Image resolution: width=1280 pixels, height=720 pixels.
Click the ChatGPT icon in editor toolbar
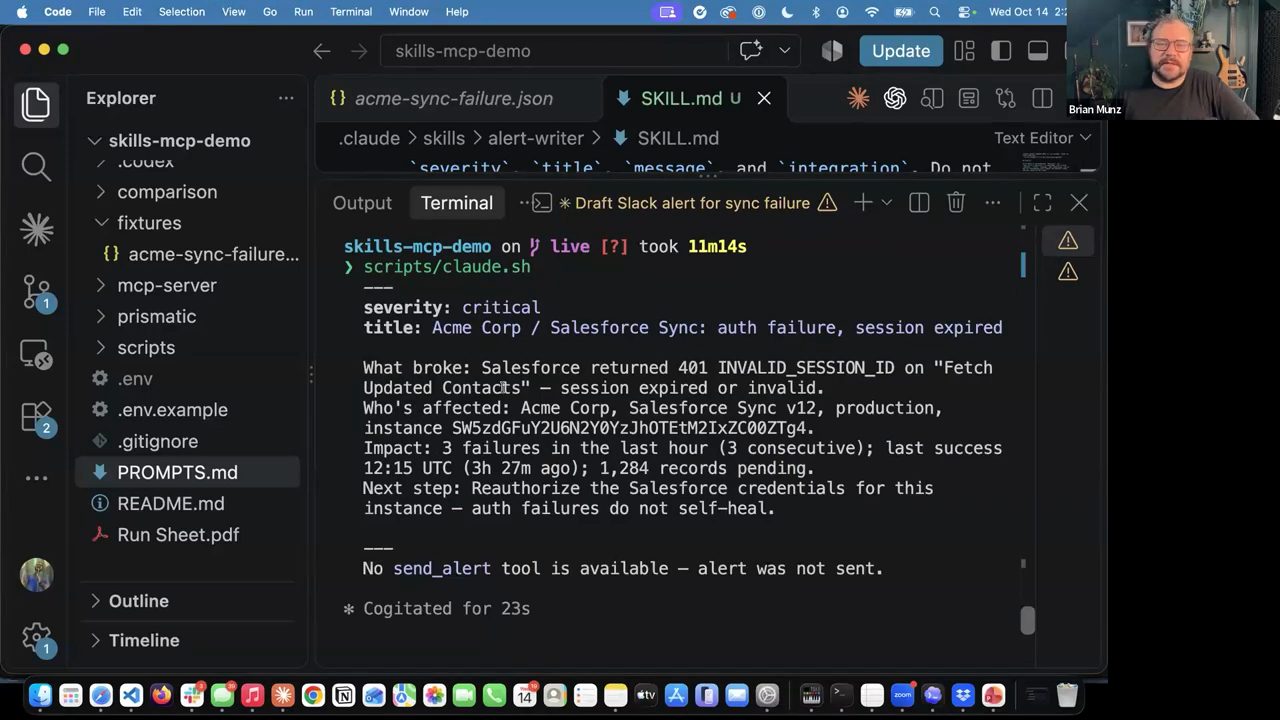click(895, 98)
